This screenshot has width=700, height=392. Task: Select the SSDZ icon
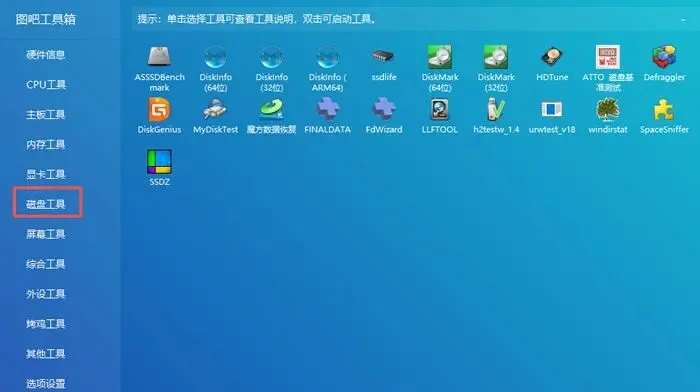(159, 162)
